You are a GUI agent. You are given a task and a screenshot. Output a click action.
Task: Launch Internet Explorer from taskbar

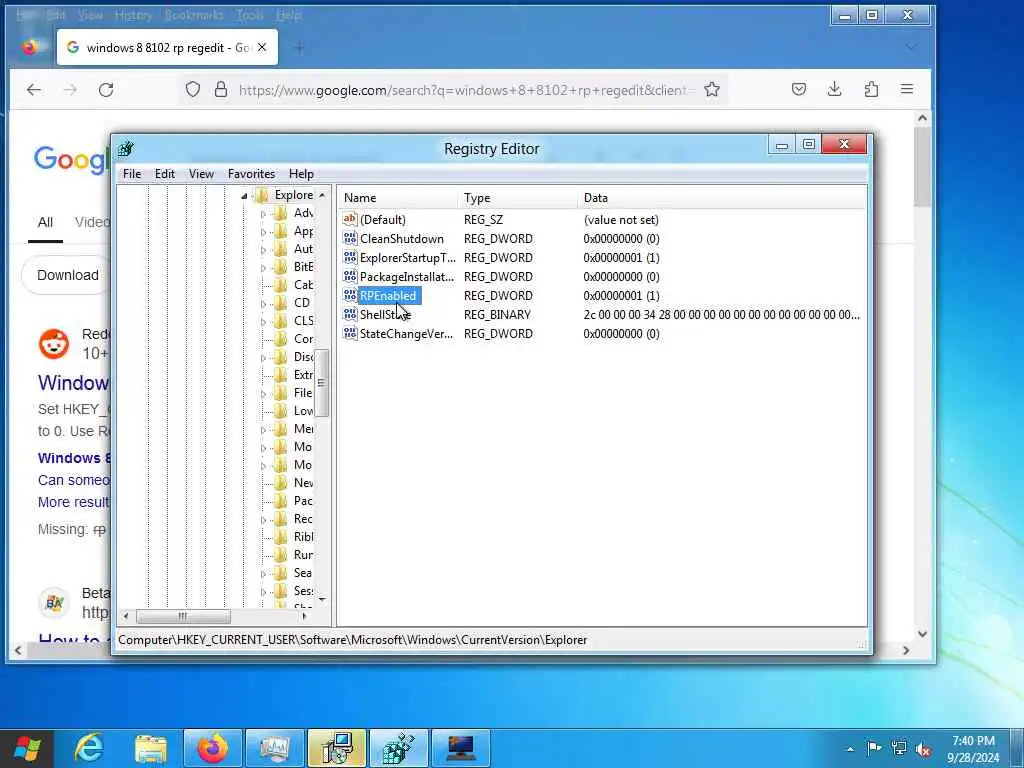click(89, 748)
